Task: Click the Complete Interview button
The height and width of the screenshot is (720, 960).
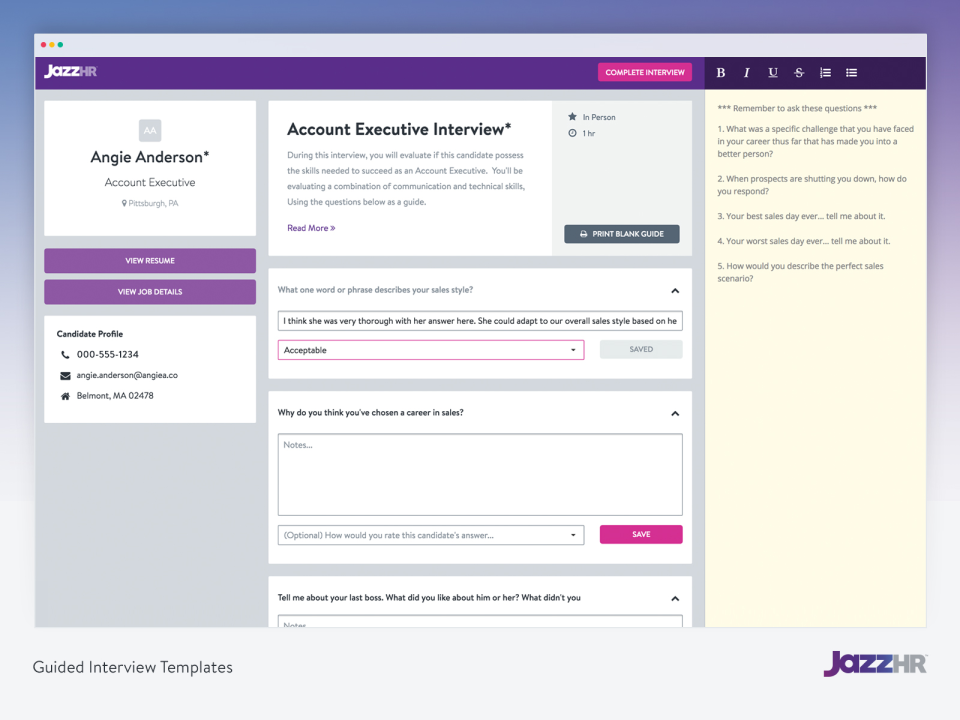Action: [644, 72]
